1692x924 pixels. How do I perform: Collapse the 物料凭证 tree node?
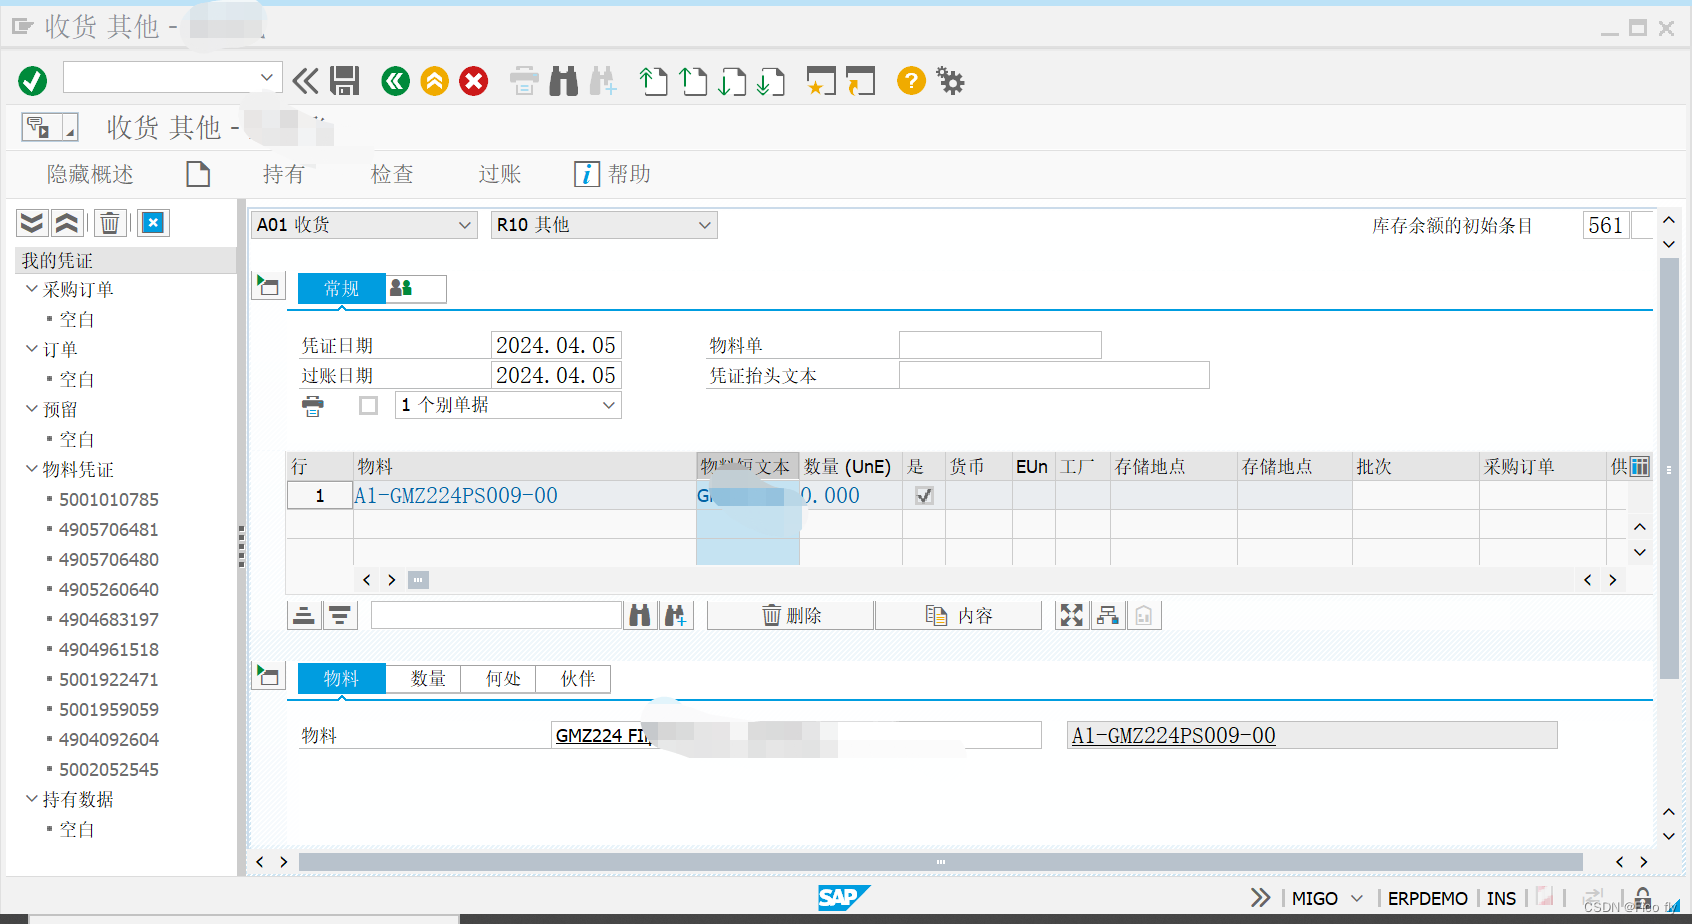(31, 469)
